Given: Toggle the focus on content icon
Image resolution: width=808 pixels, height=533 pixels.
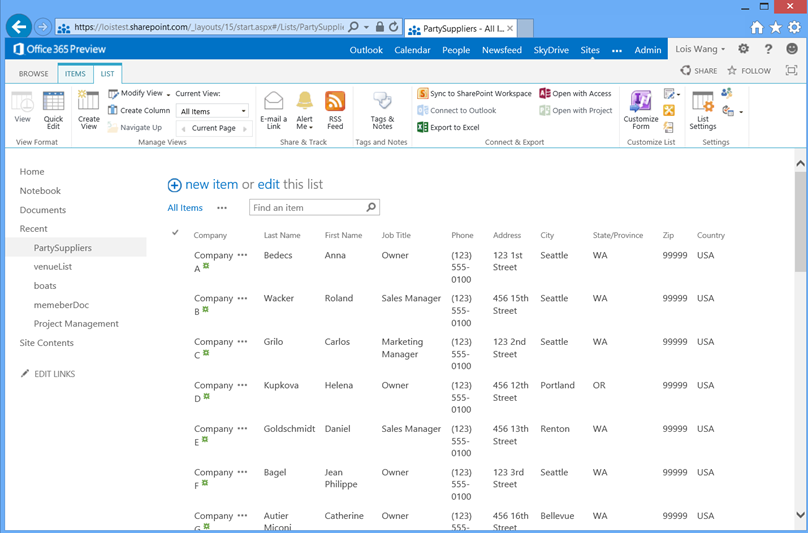Looking at the screenshot, I should [792, 71].
